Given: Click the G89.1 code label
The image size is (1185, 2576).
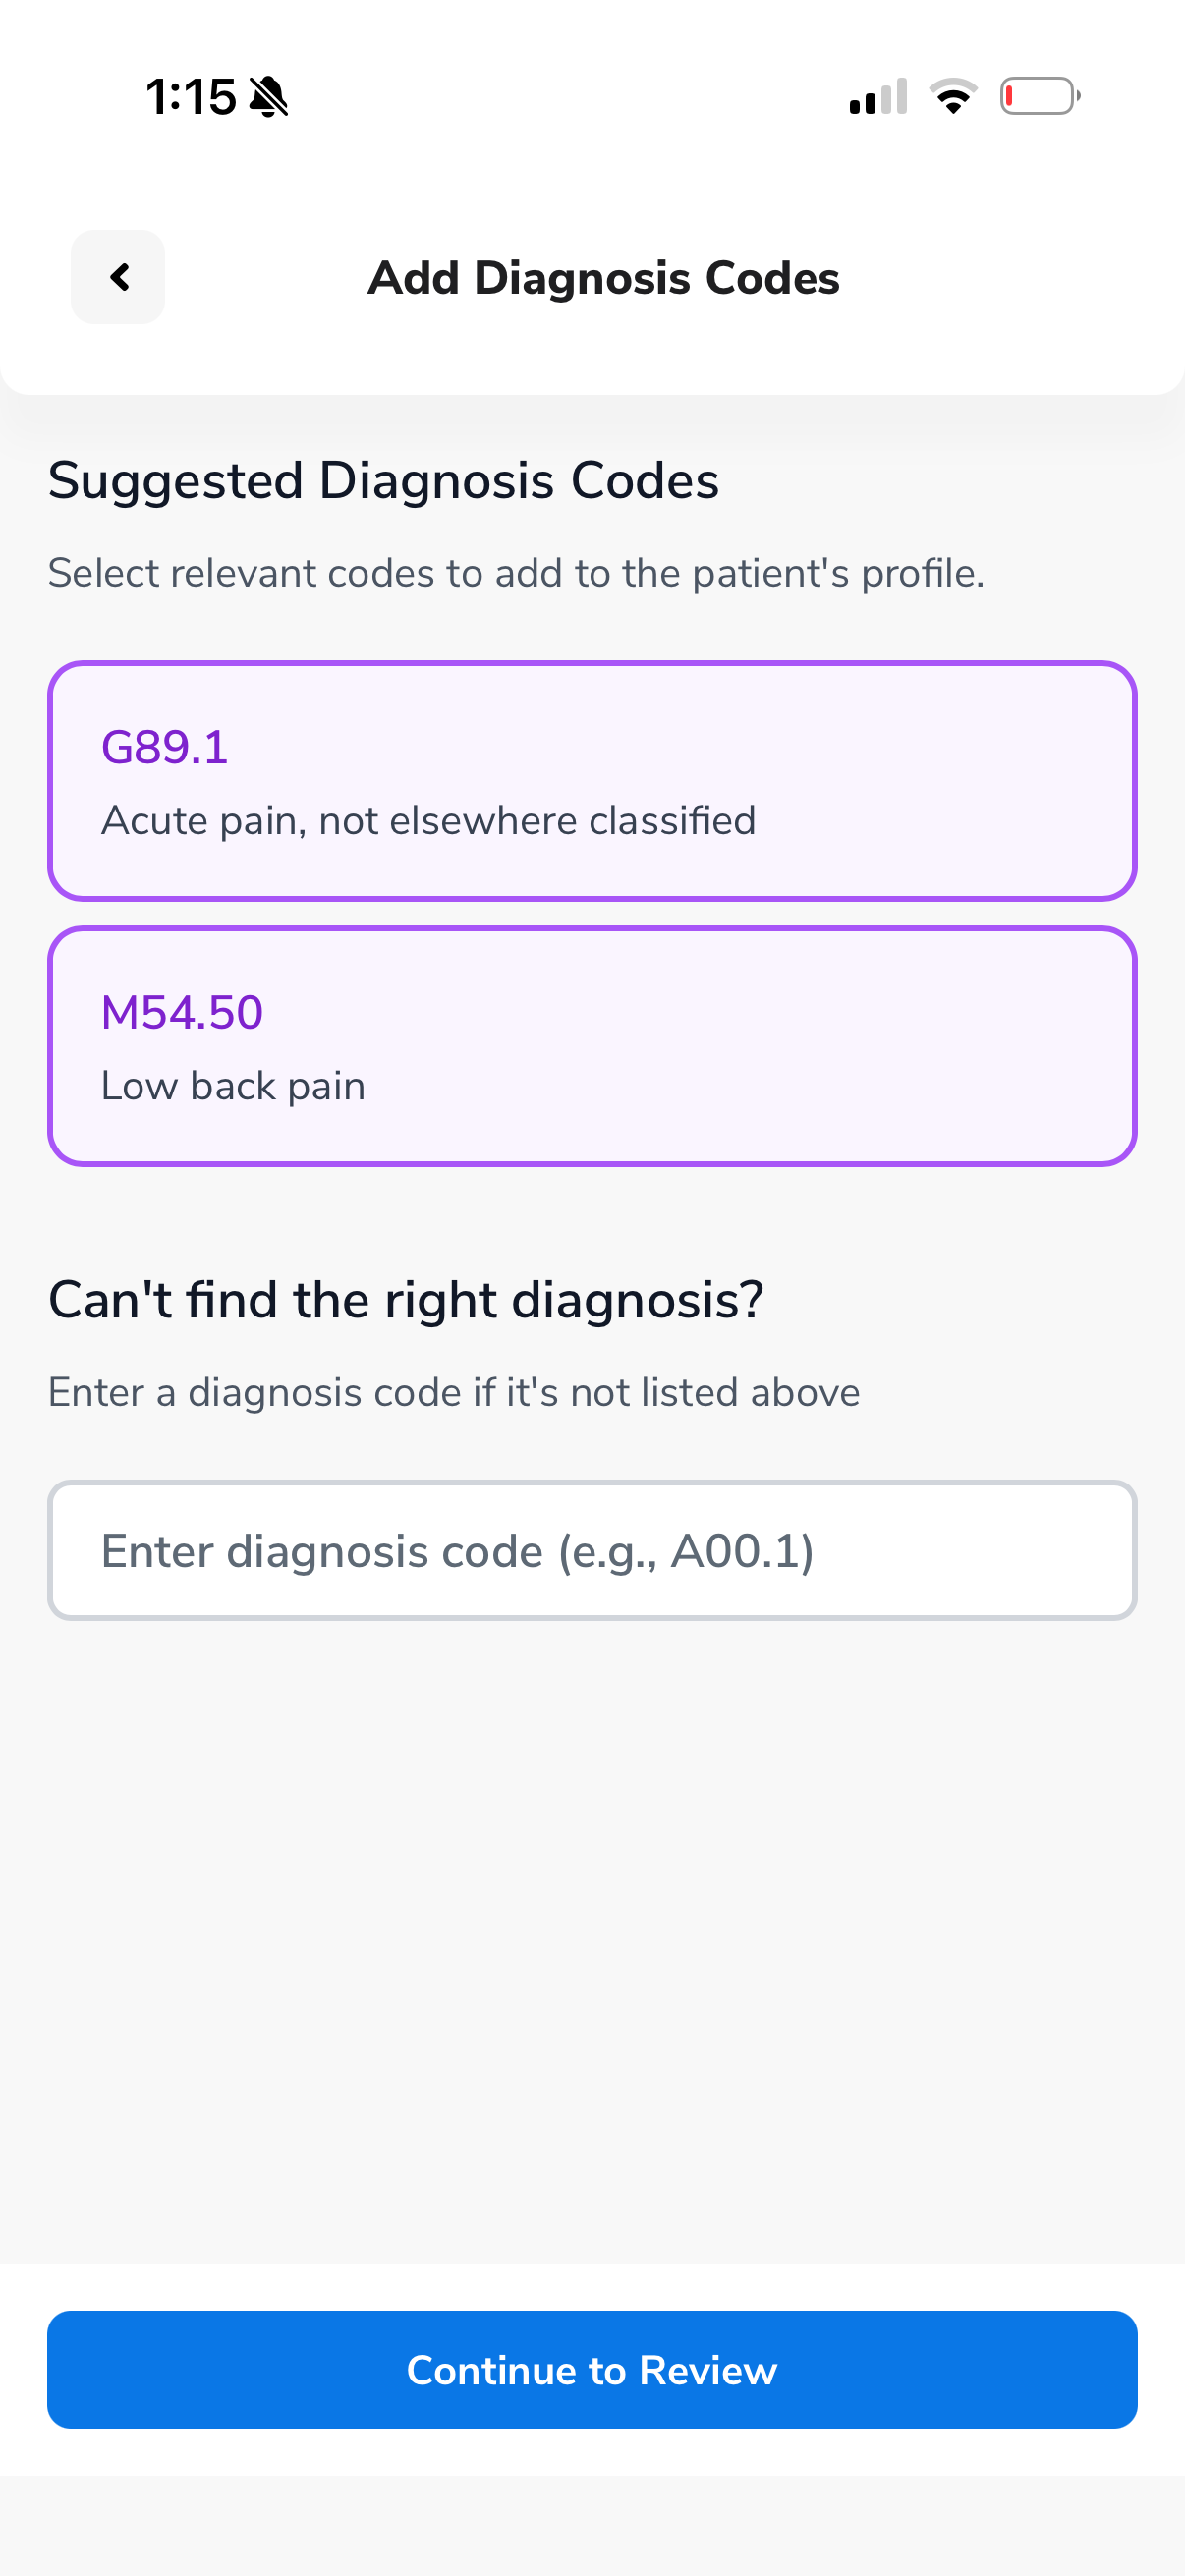Looking at the screenshot, I should pyautogui.click(x=165, y=747).
